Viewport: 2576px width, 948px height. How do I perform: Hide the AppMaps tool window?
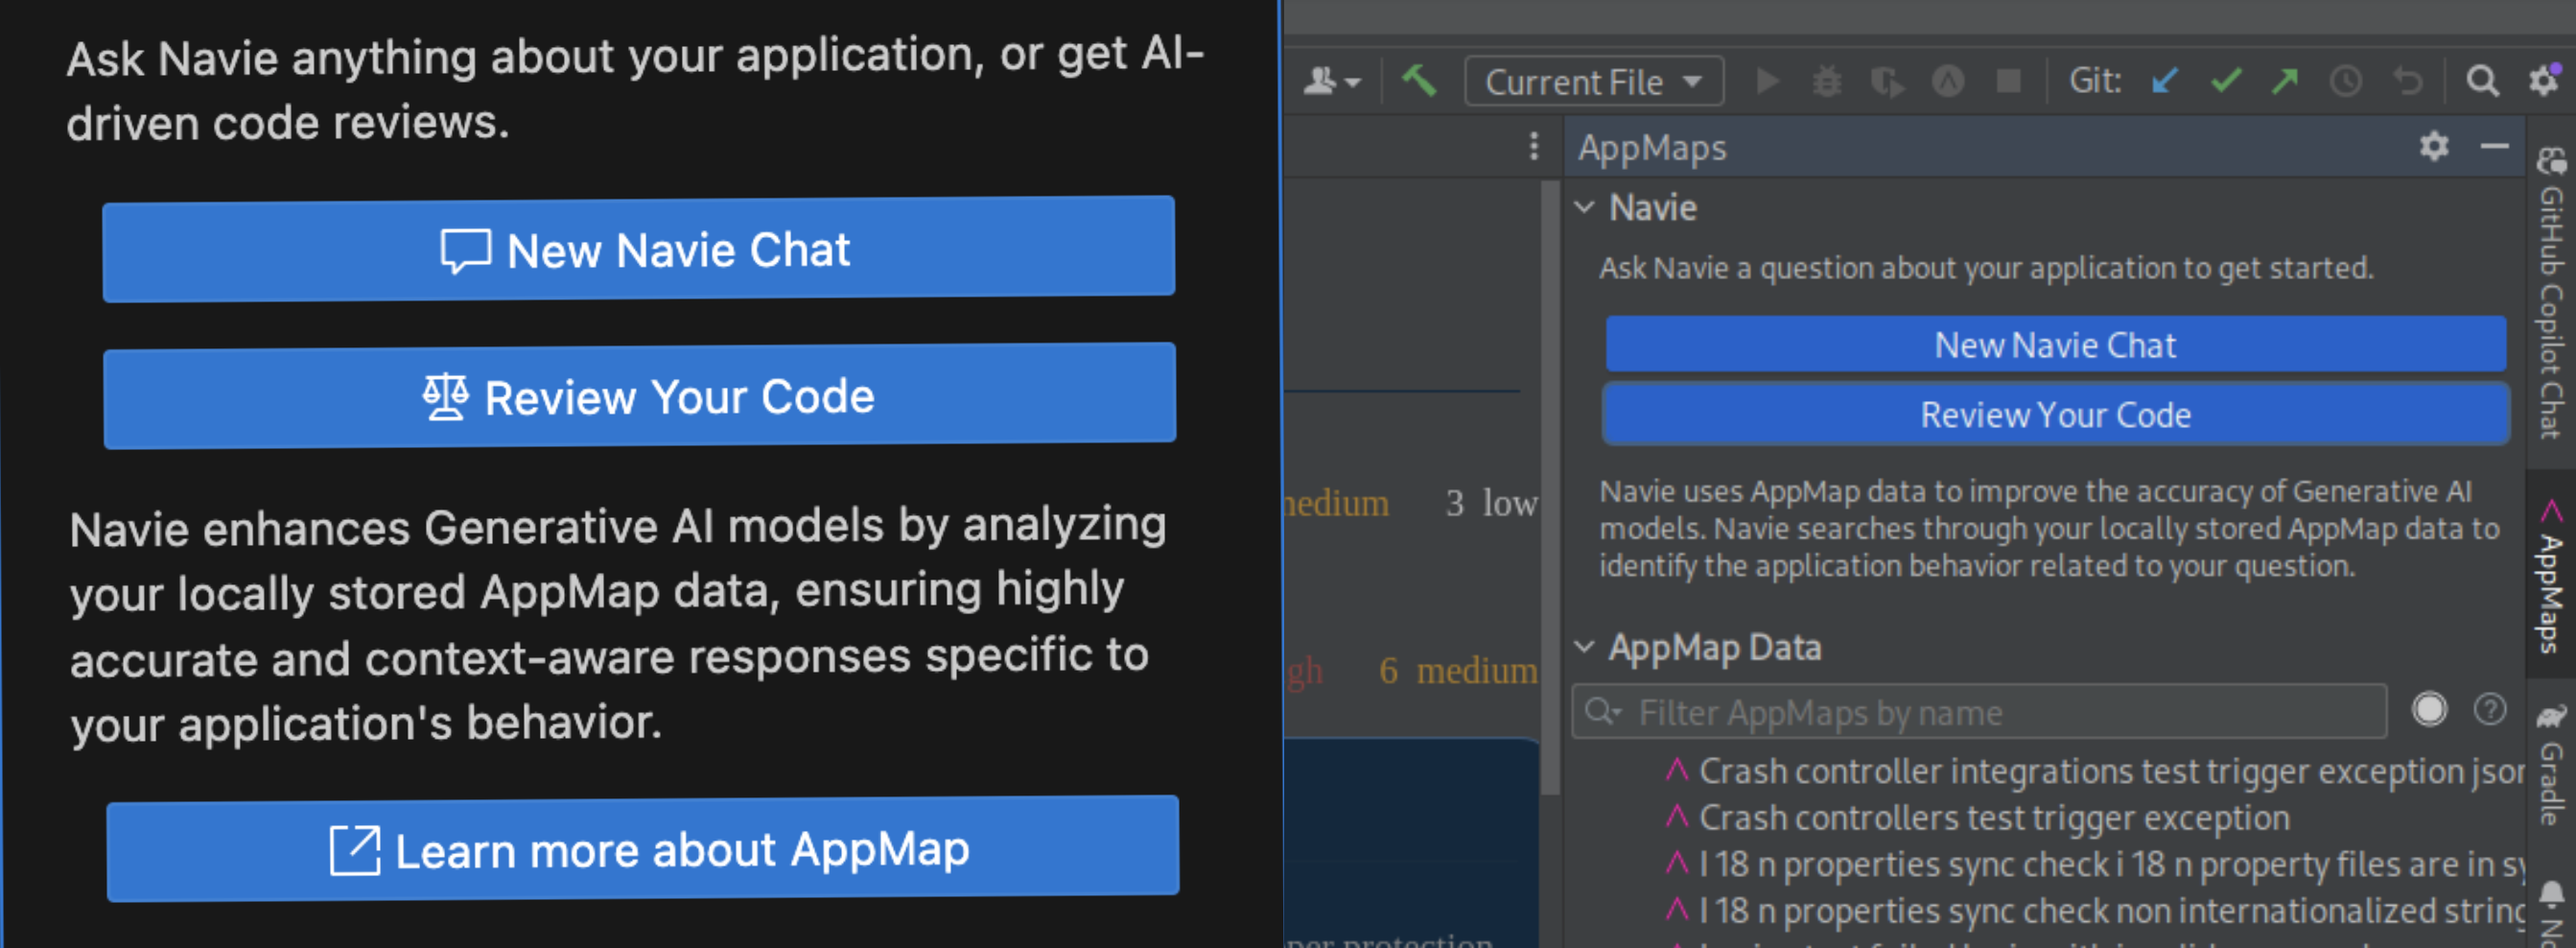point(2494,147)
